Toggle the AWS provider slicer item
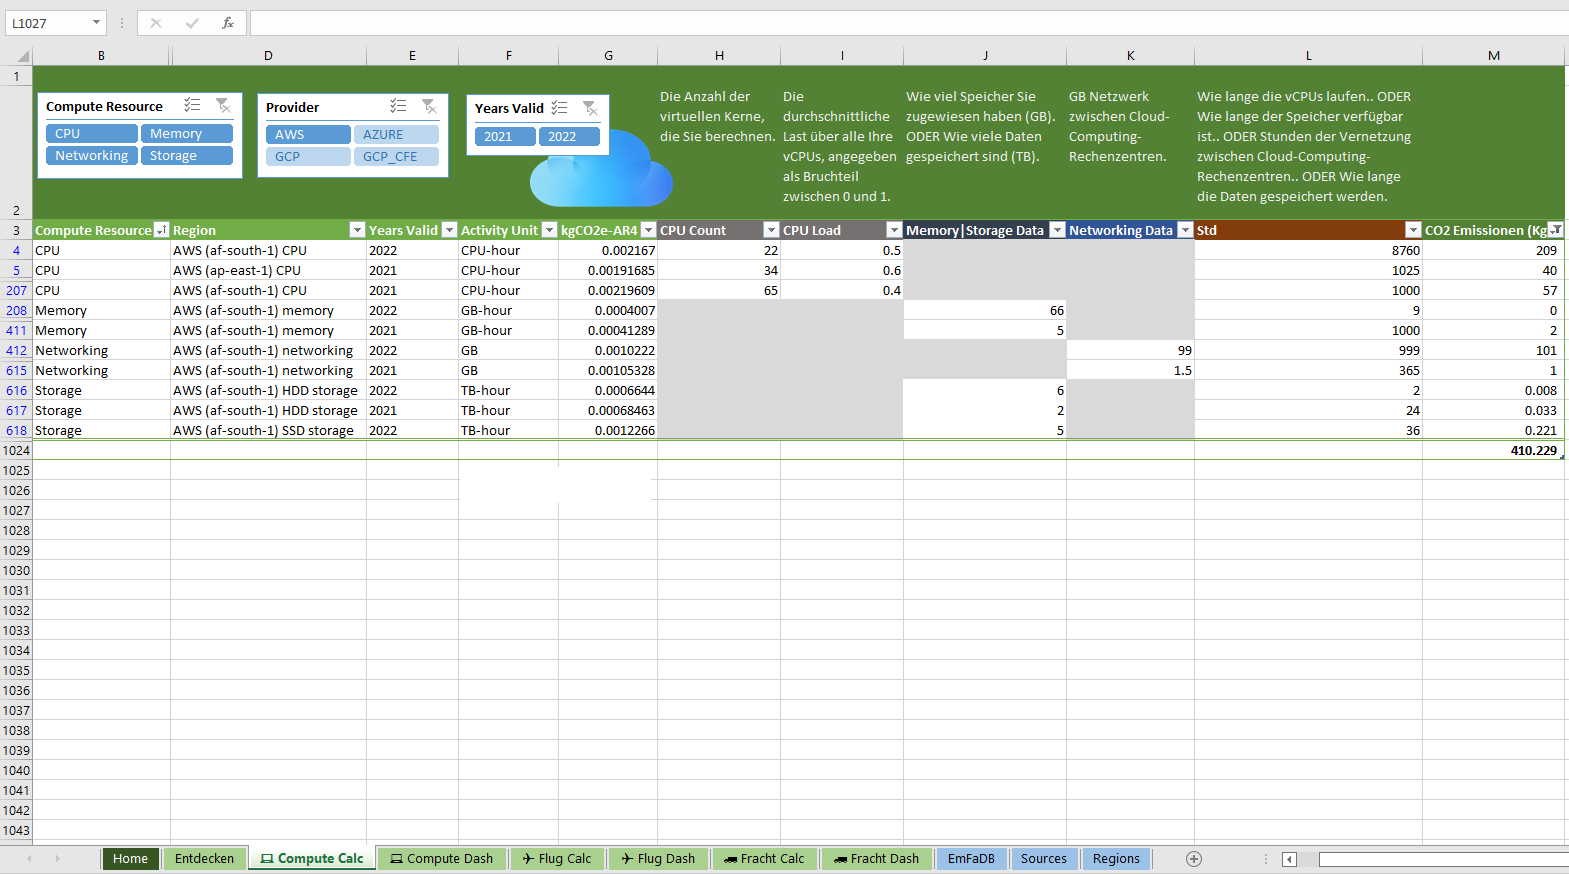The image size is (1569, 874). [x=308, y=134]
